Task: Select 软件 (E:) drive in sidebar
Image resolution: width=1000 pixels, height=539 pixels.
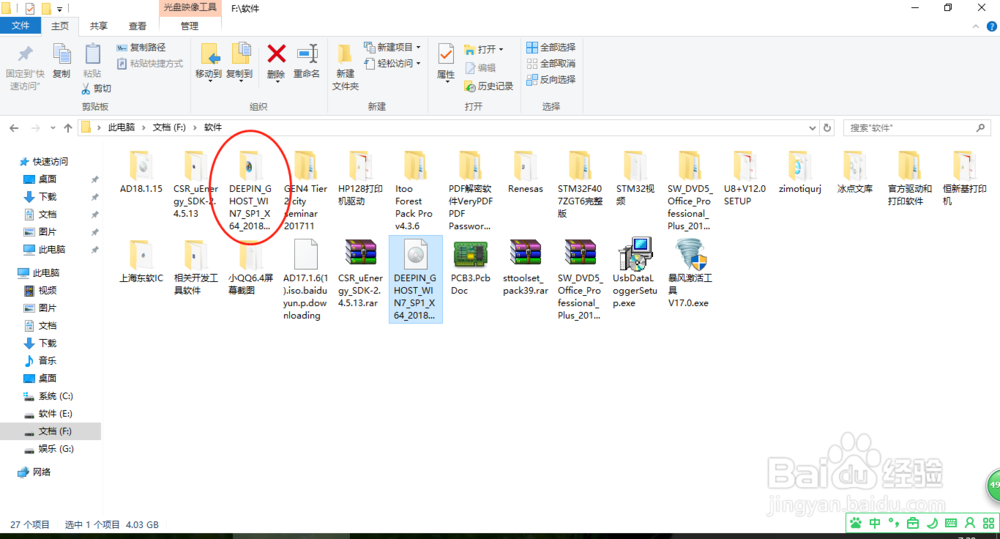Action: point(48,413)
